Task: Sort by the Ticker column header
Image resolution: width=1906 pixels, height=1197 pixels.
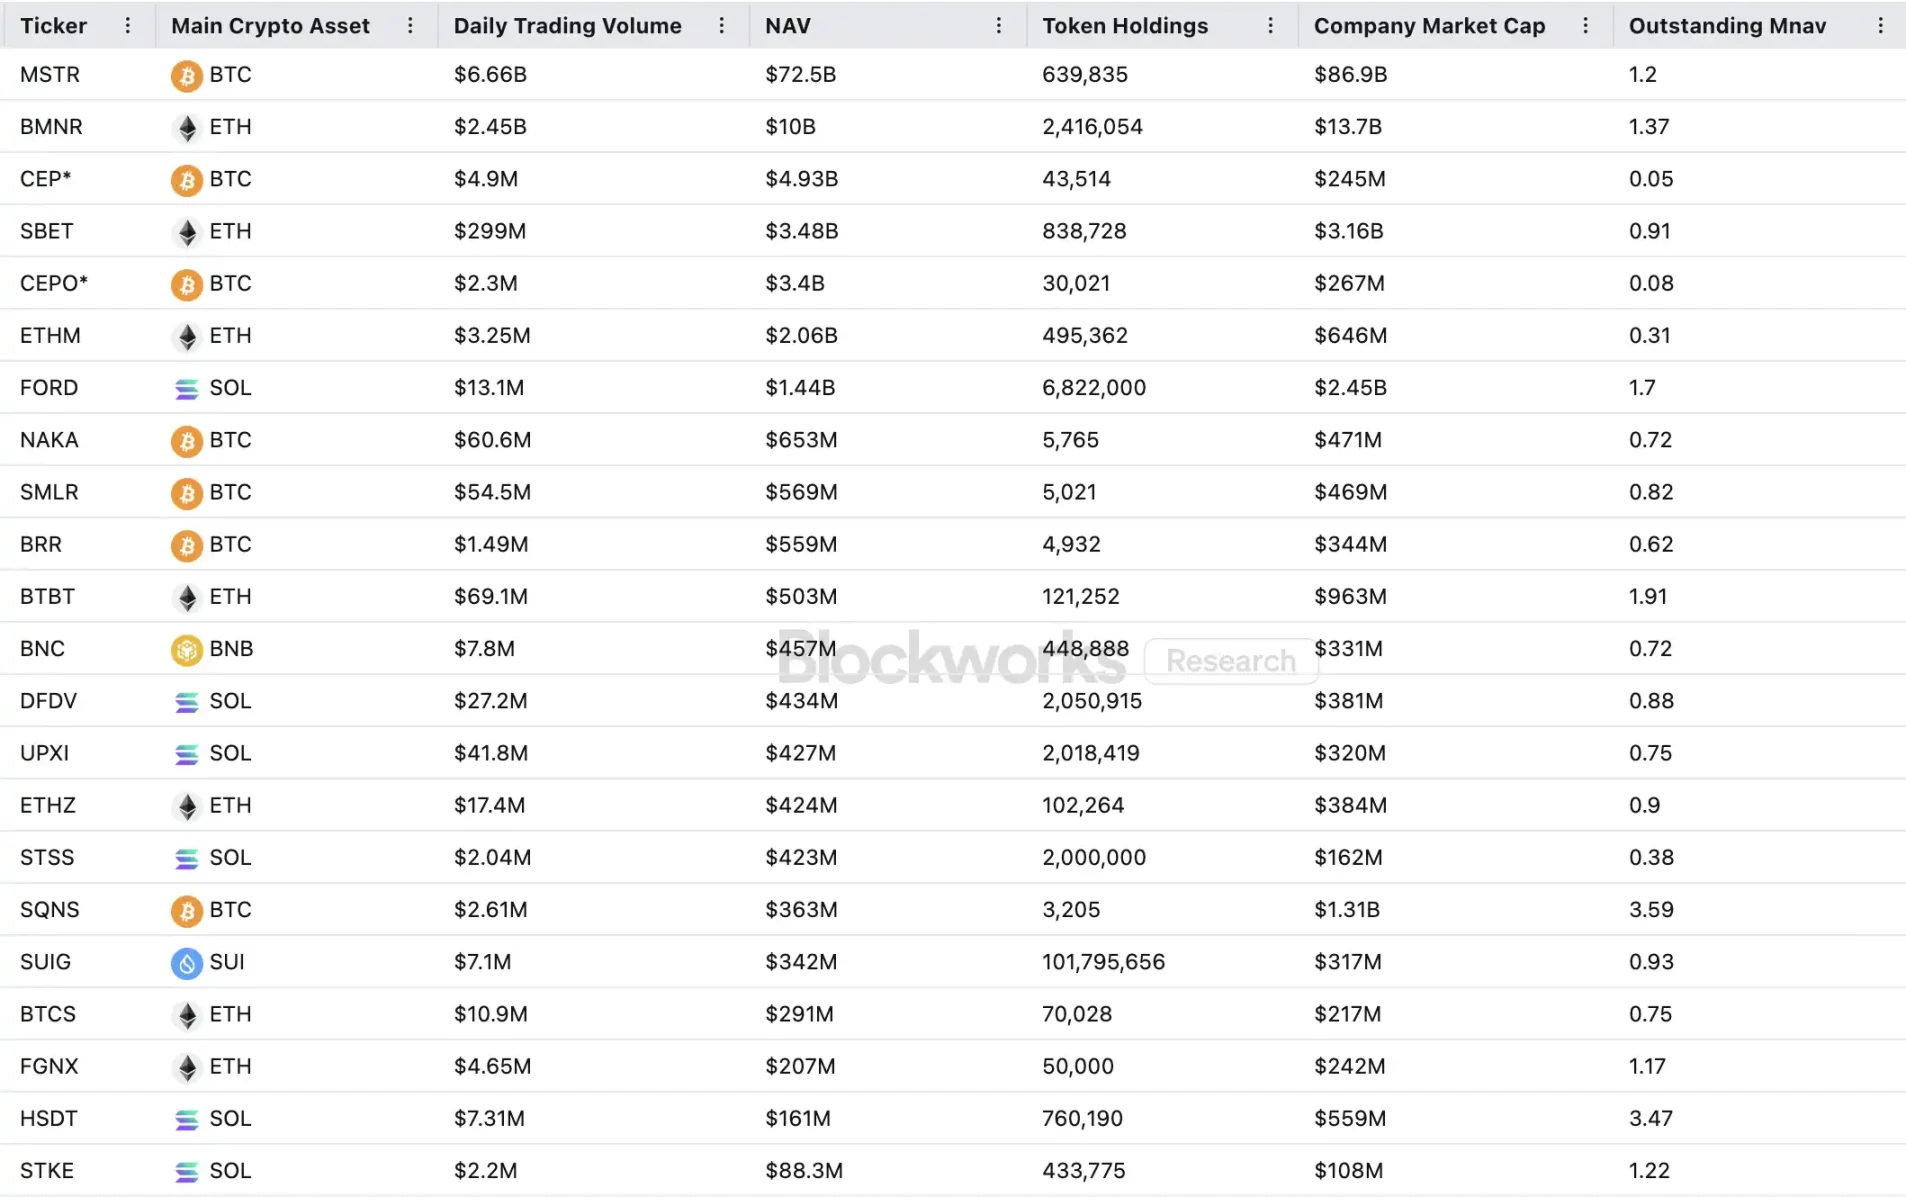Action: 54,26
